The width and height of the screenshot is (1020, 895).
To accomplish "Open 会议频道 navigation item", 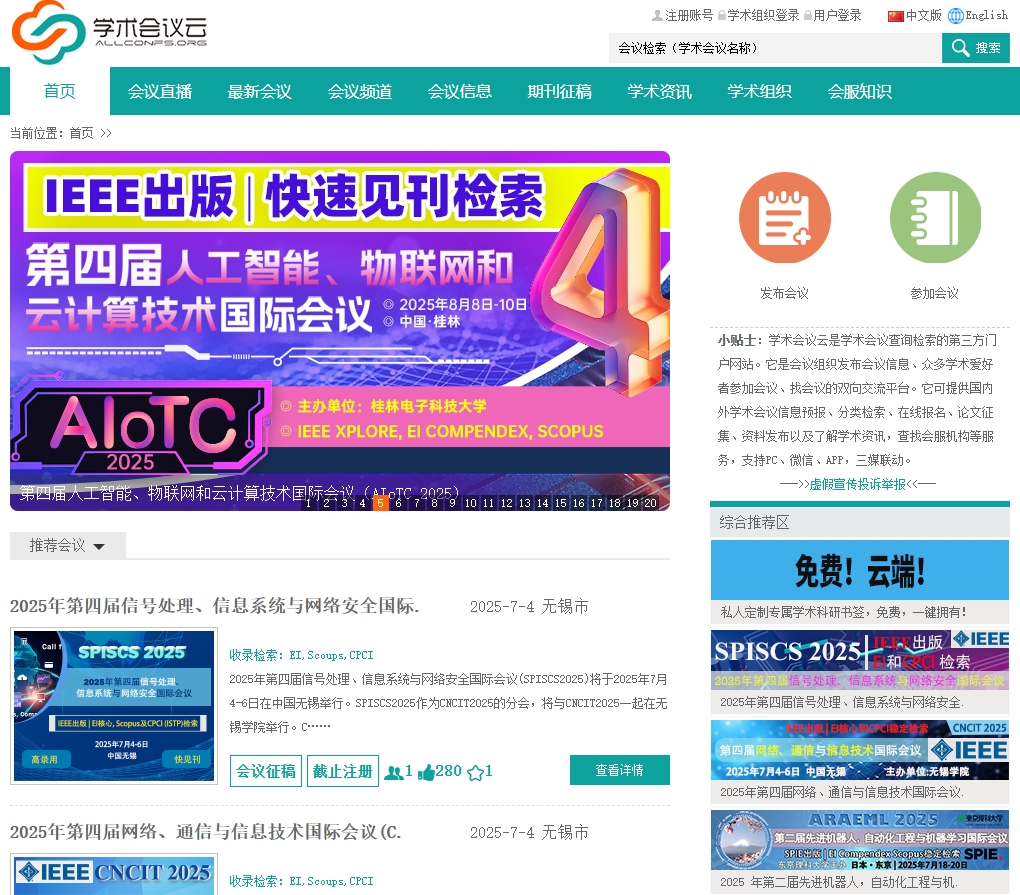I will [360, 92].
